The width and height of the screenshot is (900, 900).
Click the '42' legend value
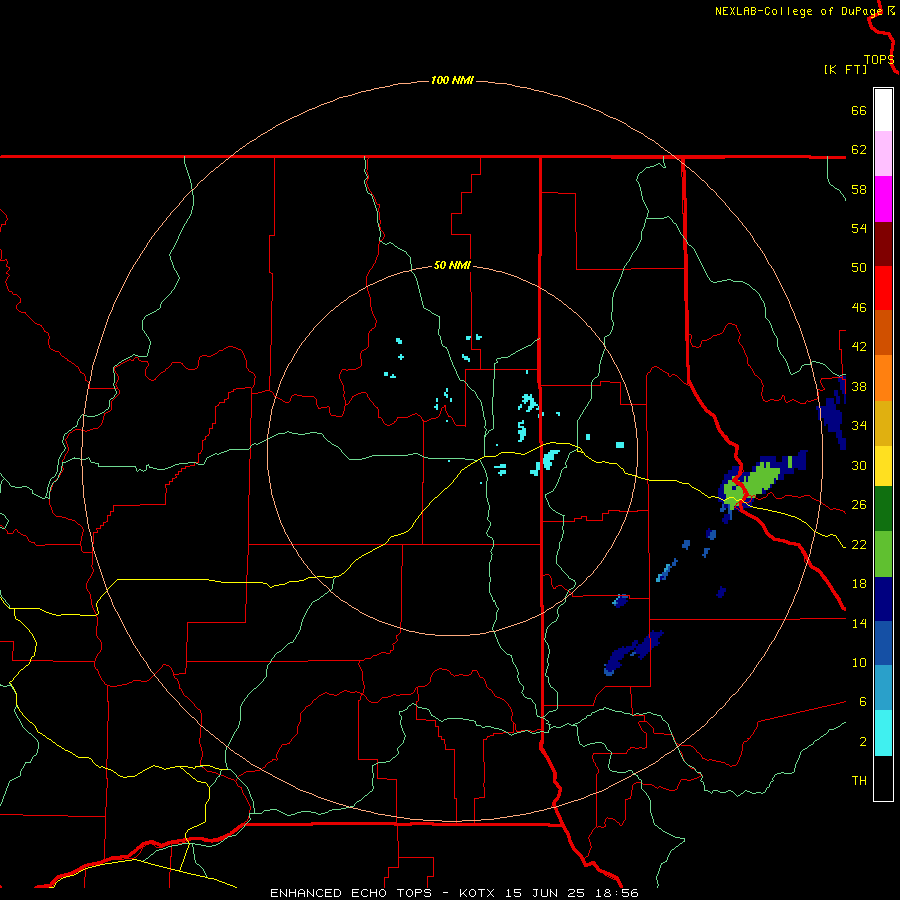pyautogui.click(x=859, y=347)
